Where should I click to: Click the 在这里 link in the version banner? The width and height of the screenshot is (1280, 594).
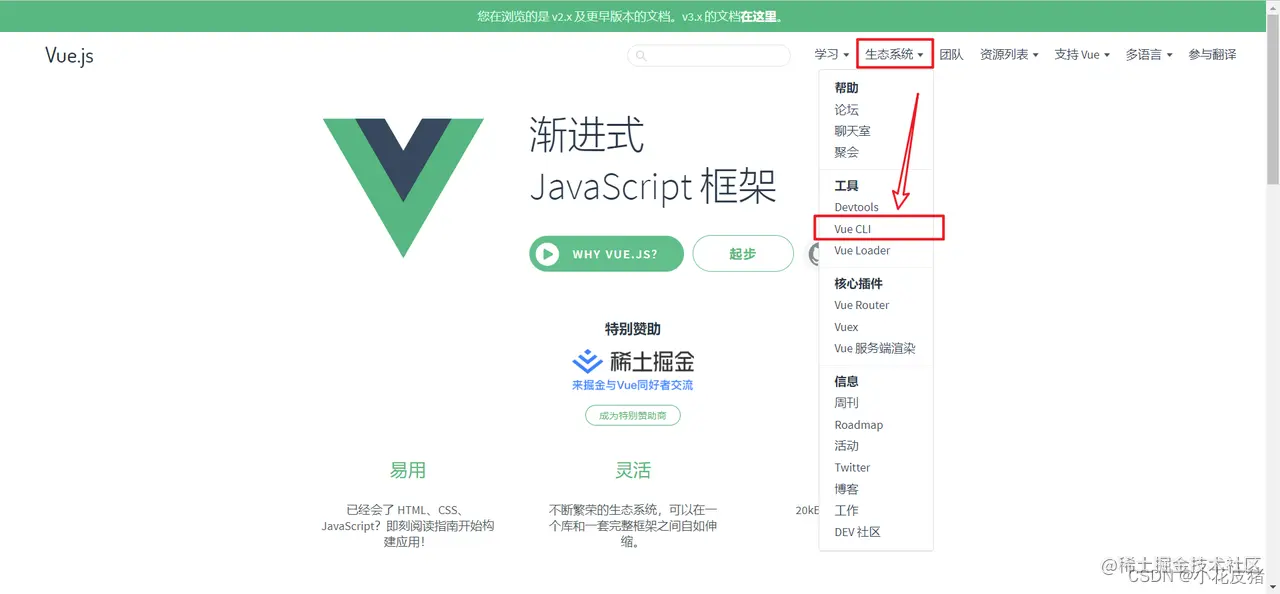pyautogui.click(x=758, y=16)
